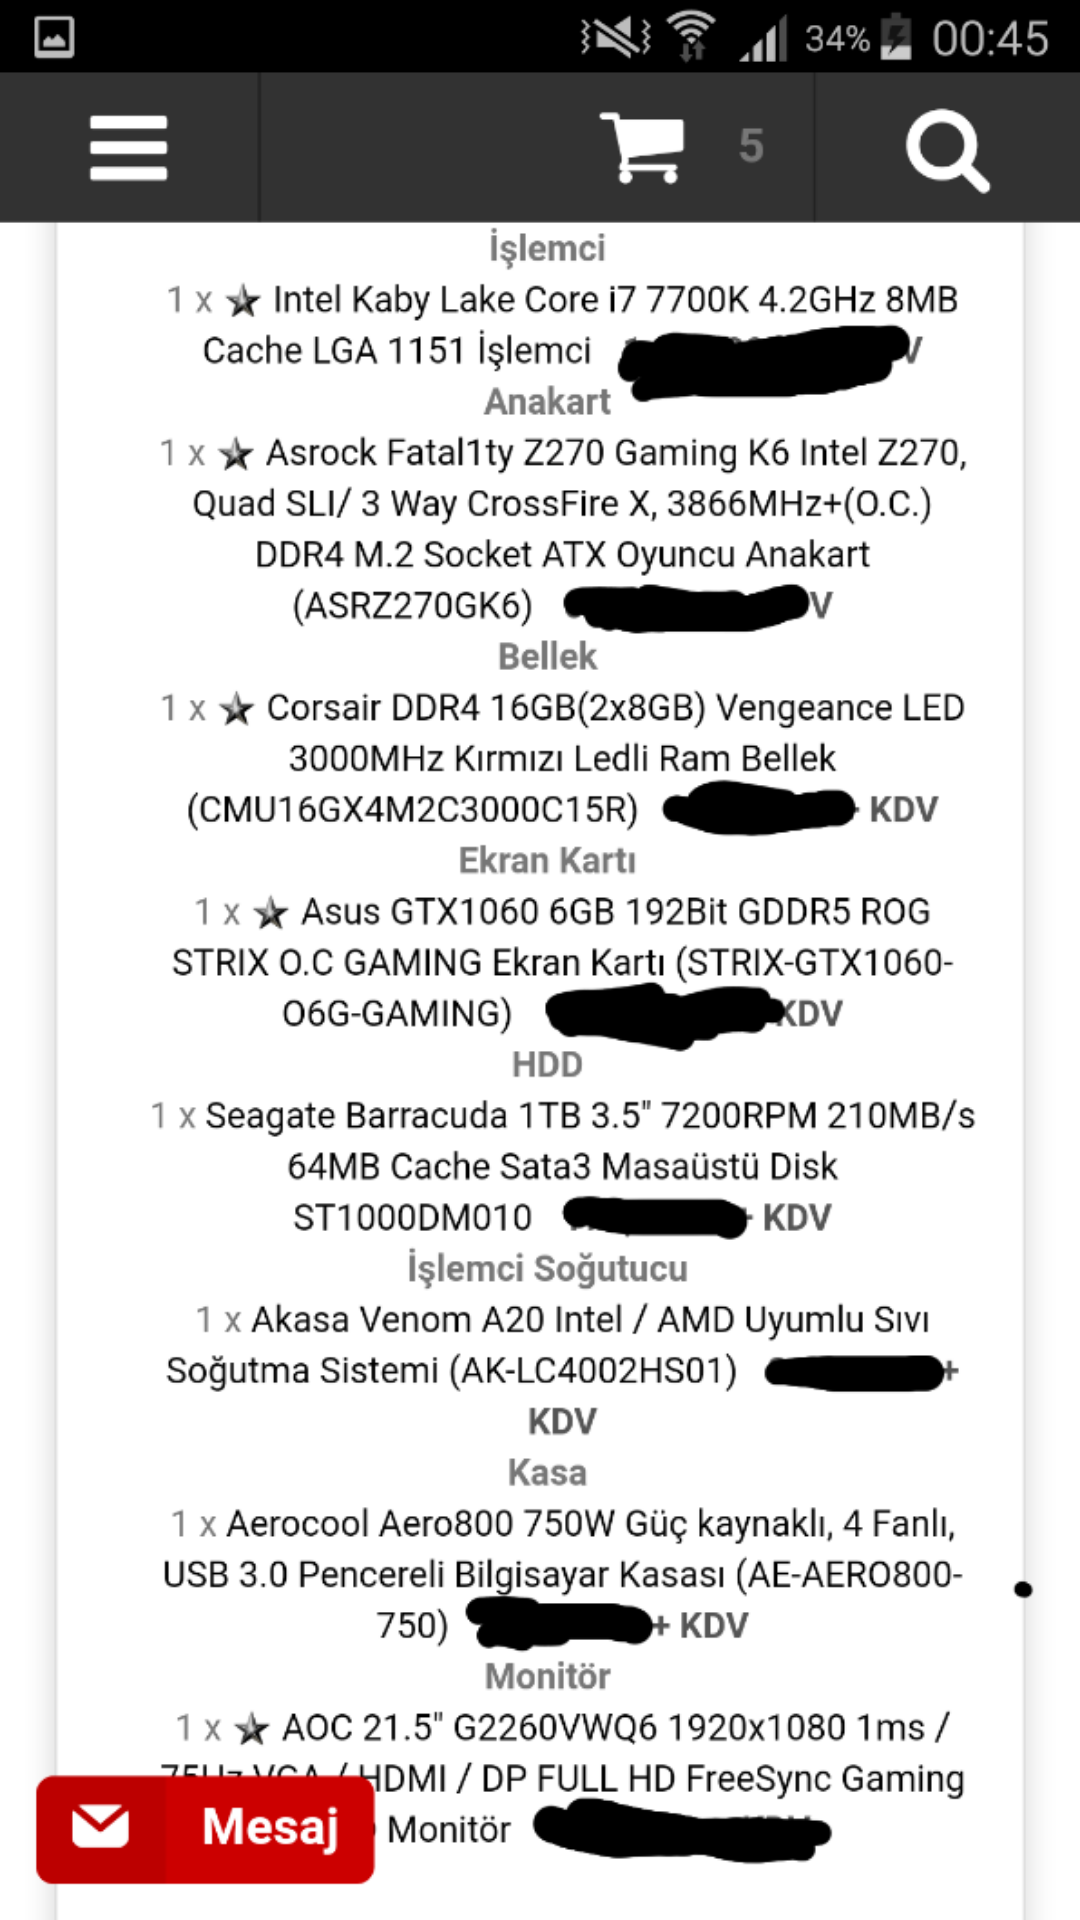
Task: Tap the star beside AOC monitor
Action: pos(251,1728)
